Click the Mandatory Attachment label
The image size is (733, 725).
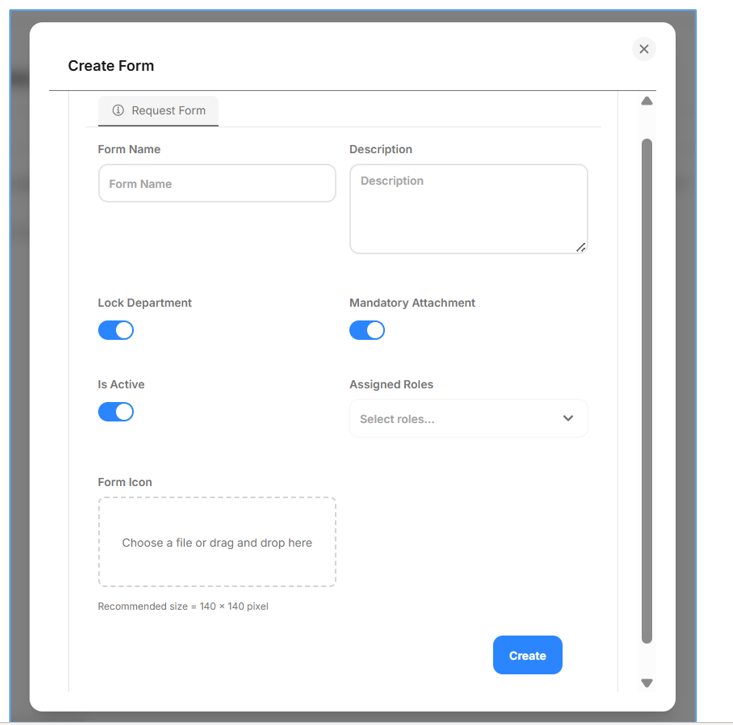[412, 303]
